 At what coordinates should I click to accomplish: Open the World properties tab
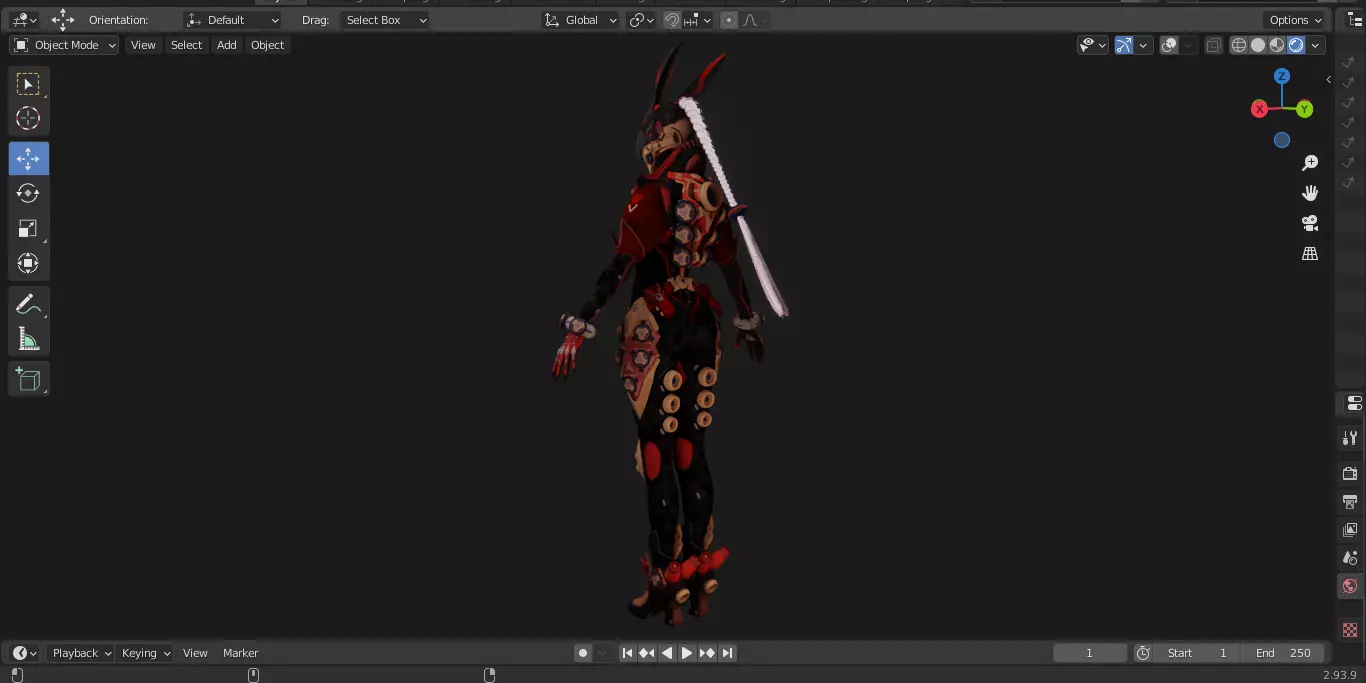click(1350, 586)
